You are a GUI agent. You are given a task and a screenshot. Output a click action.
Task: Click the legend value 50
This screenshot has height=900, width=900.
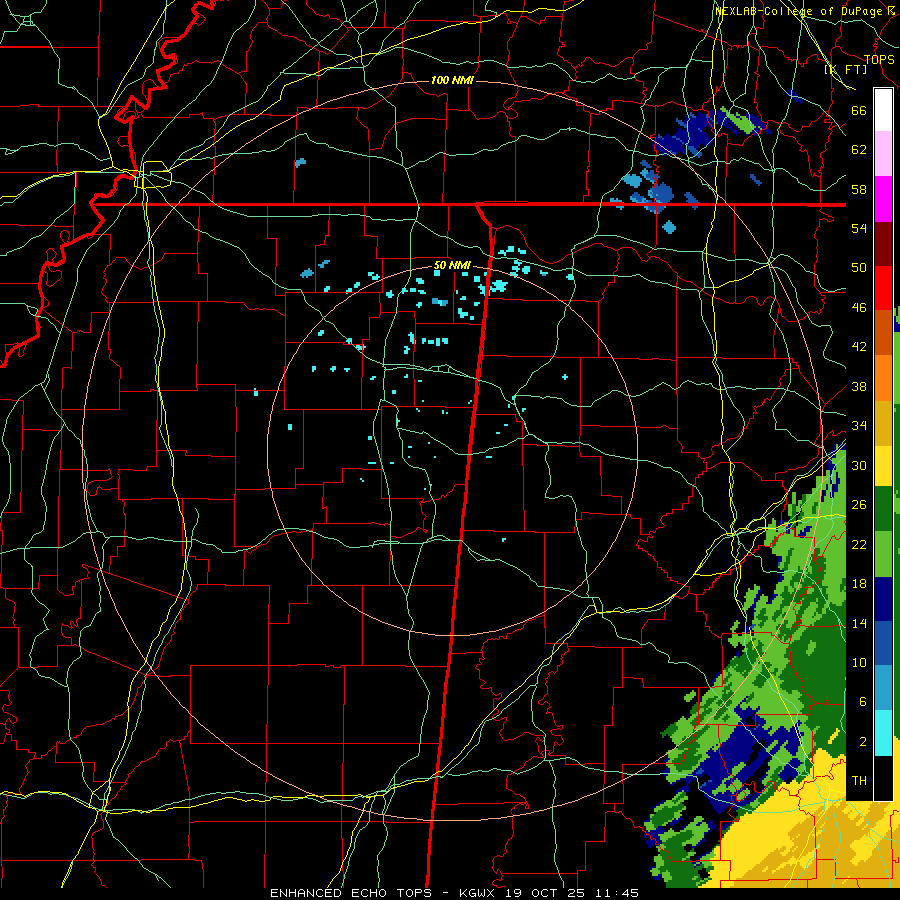pos(859,268)
